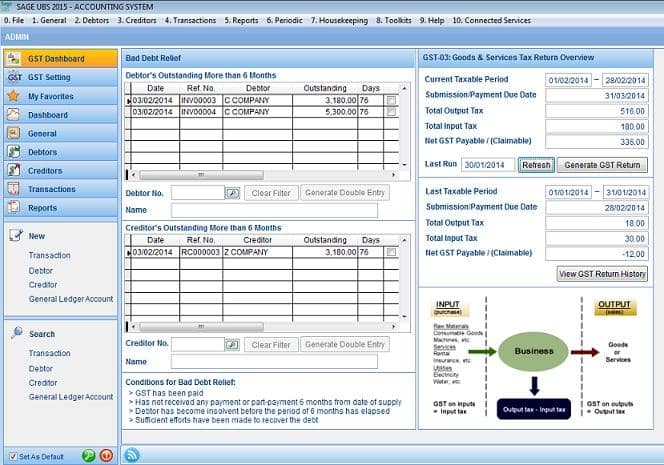Image resolution: width=664 pixels, height=465 pixels.
Task: Click New Debtor link
Action: pyautogui.click(x=41, y=271)
